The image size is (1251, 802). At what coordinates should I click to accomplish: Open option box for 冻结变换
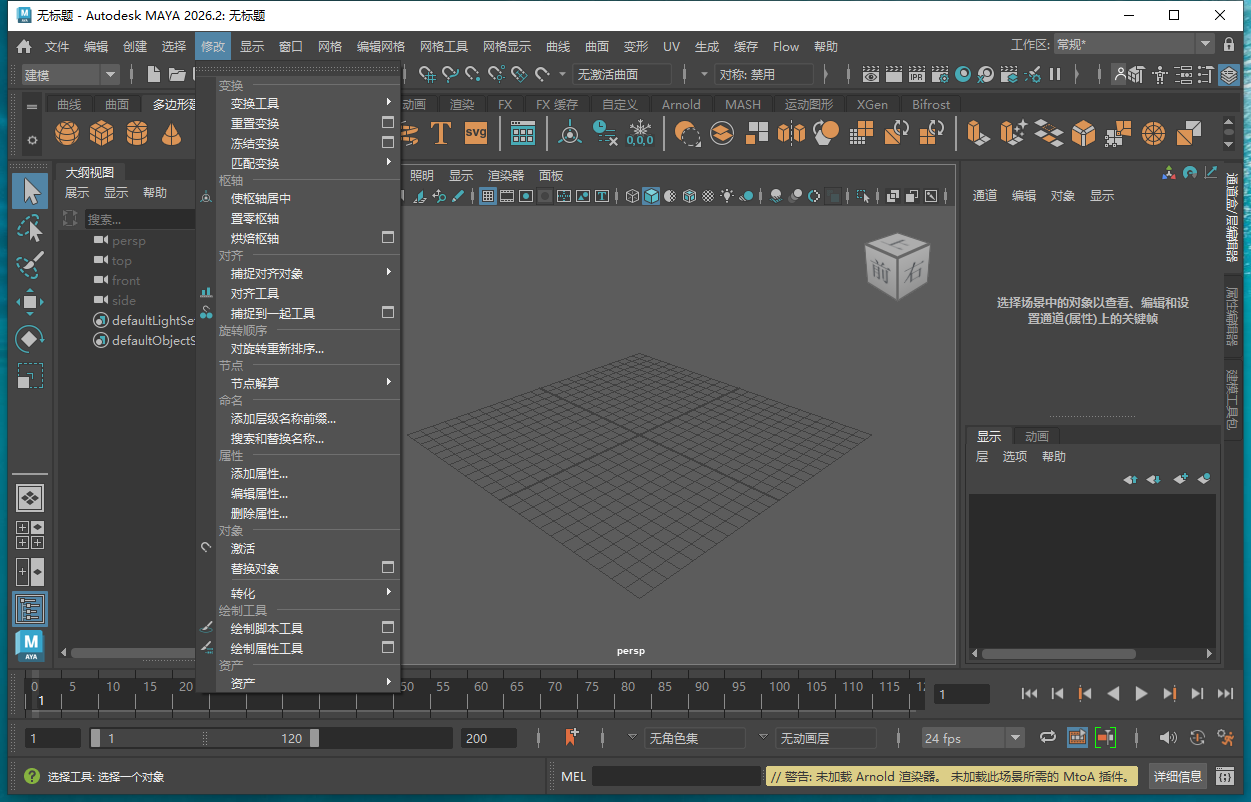click(x=388, y=142)
